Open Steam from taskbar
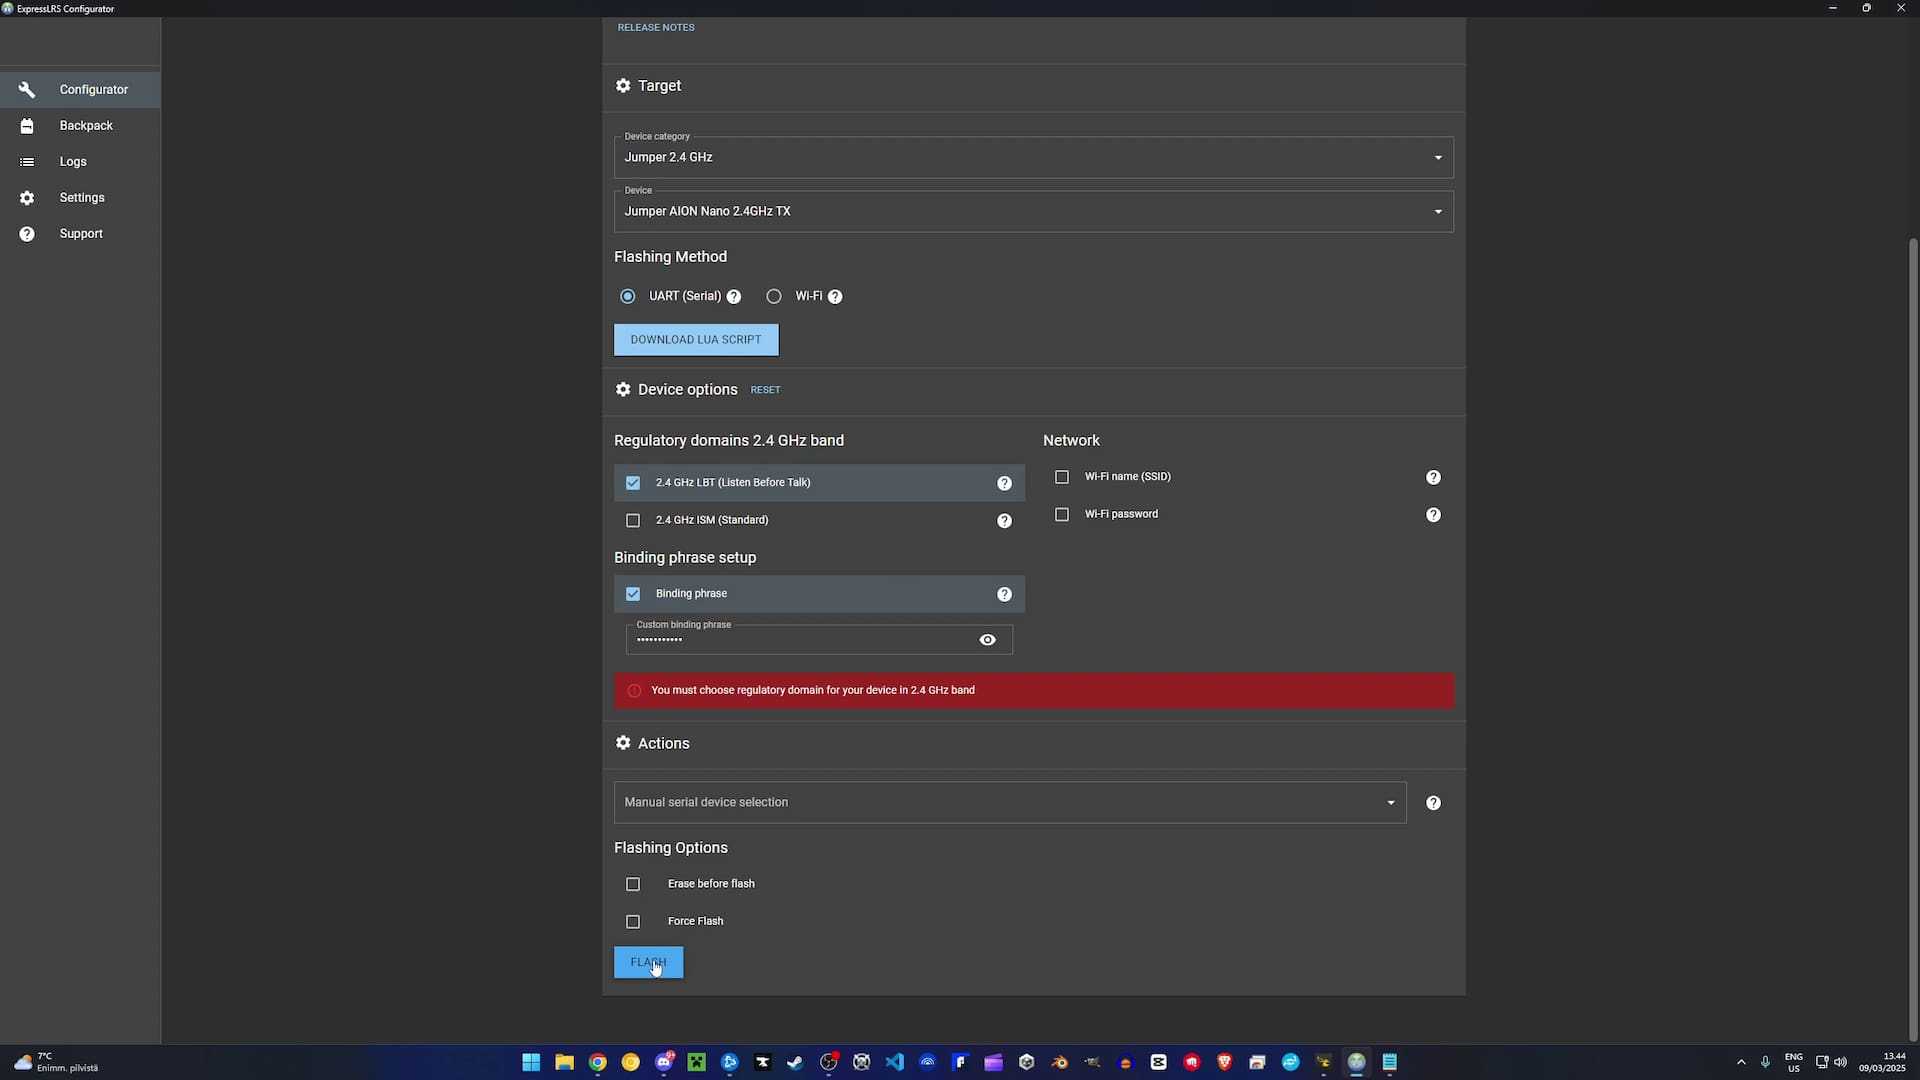The image size is (1920, 1080). click(x=795, y=1062)
